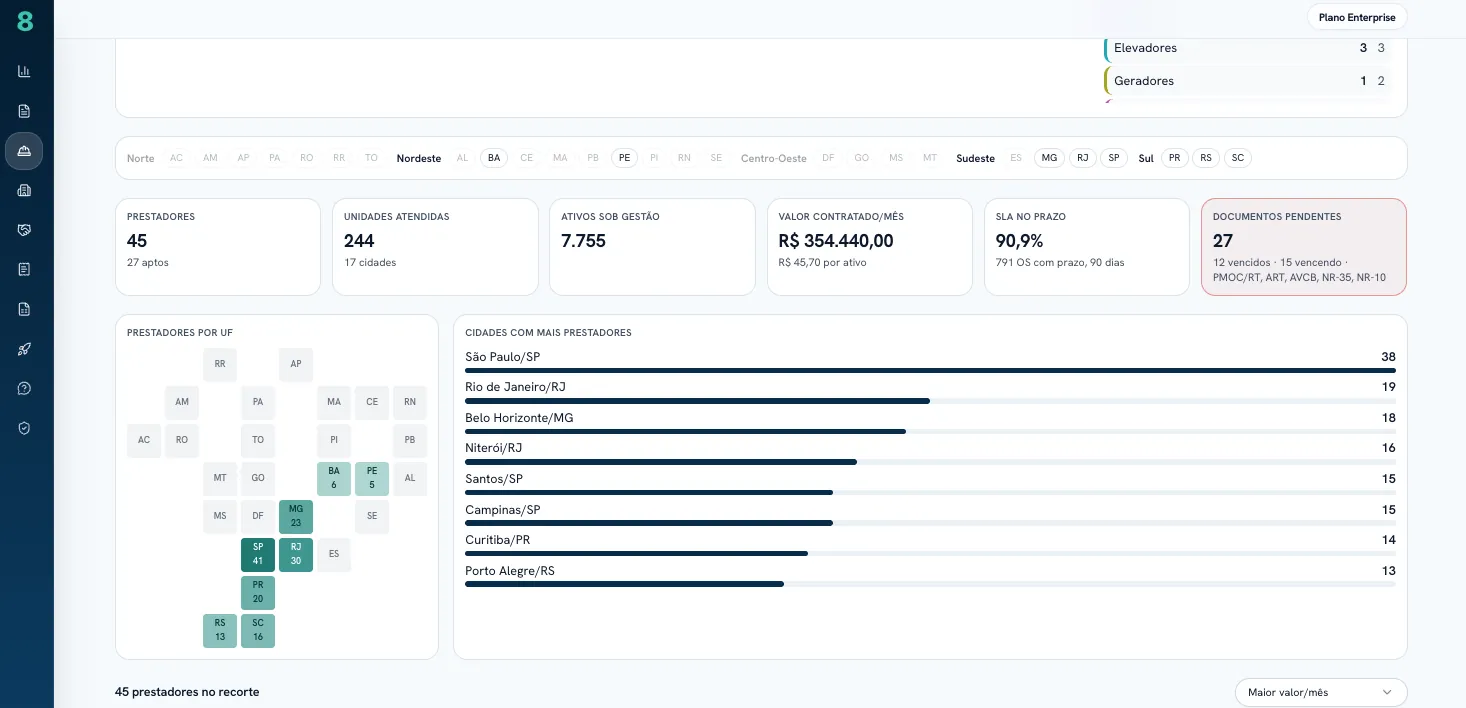Toggle the BA state filter chip
The width and height of the screenshot is (1466, 708).
[494, 158]
